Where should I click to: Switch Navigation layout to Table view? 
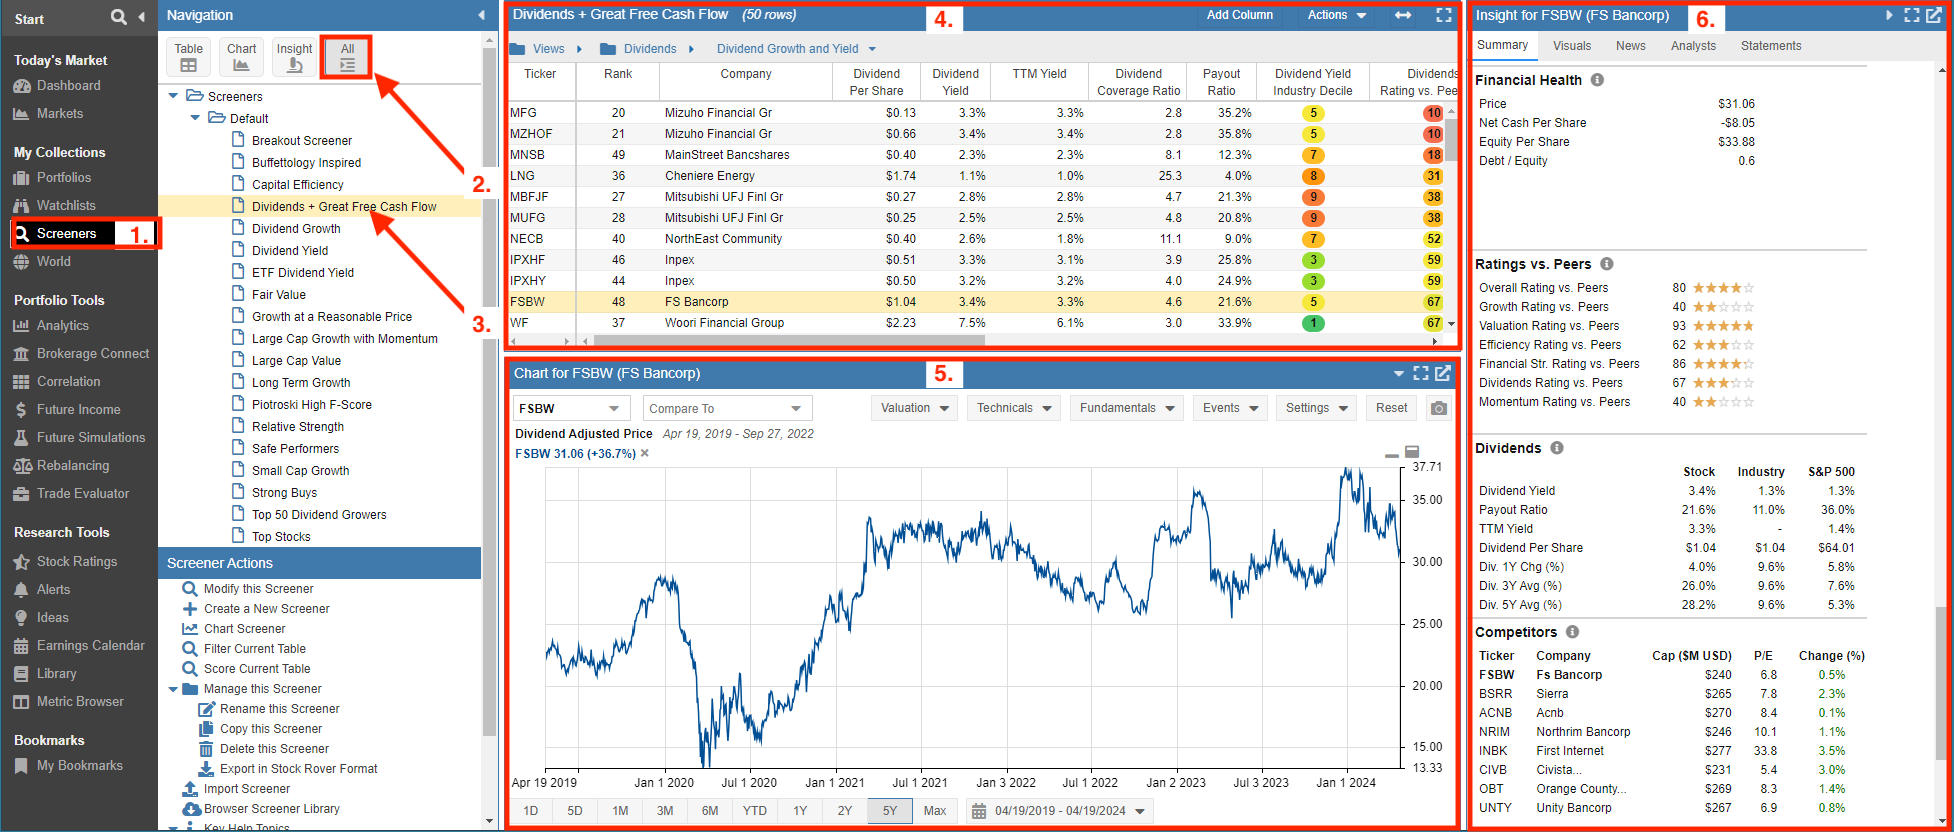(x=188, y=57)
